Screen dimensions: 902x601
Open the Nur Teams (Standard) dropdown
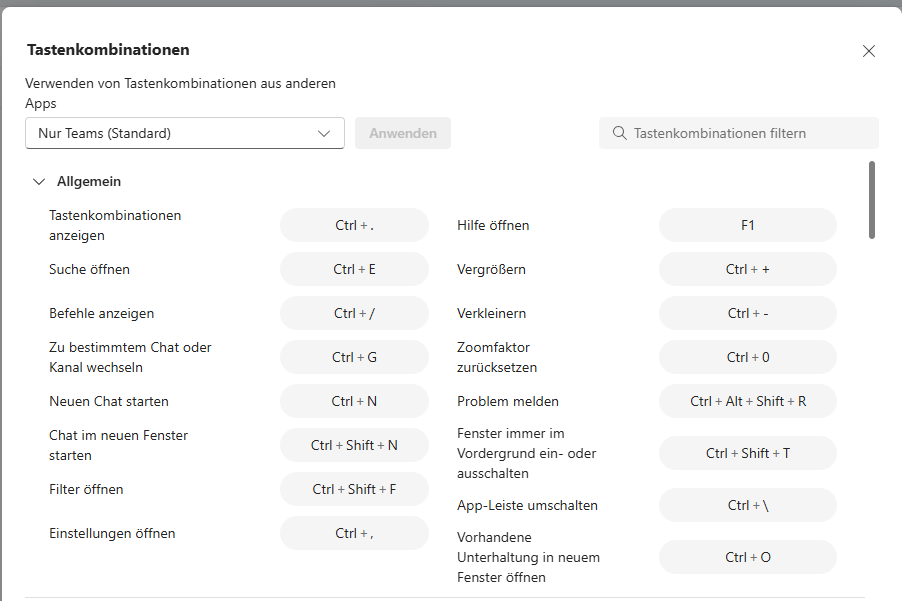click(185, 133)
